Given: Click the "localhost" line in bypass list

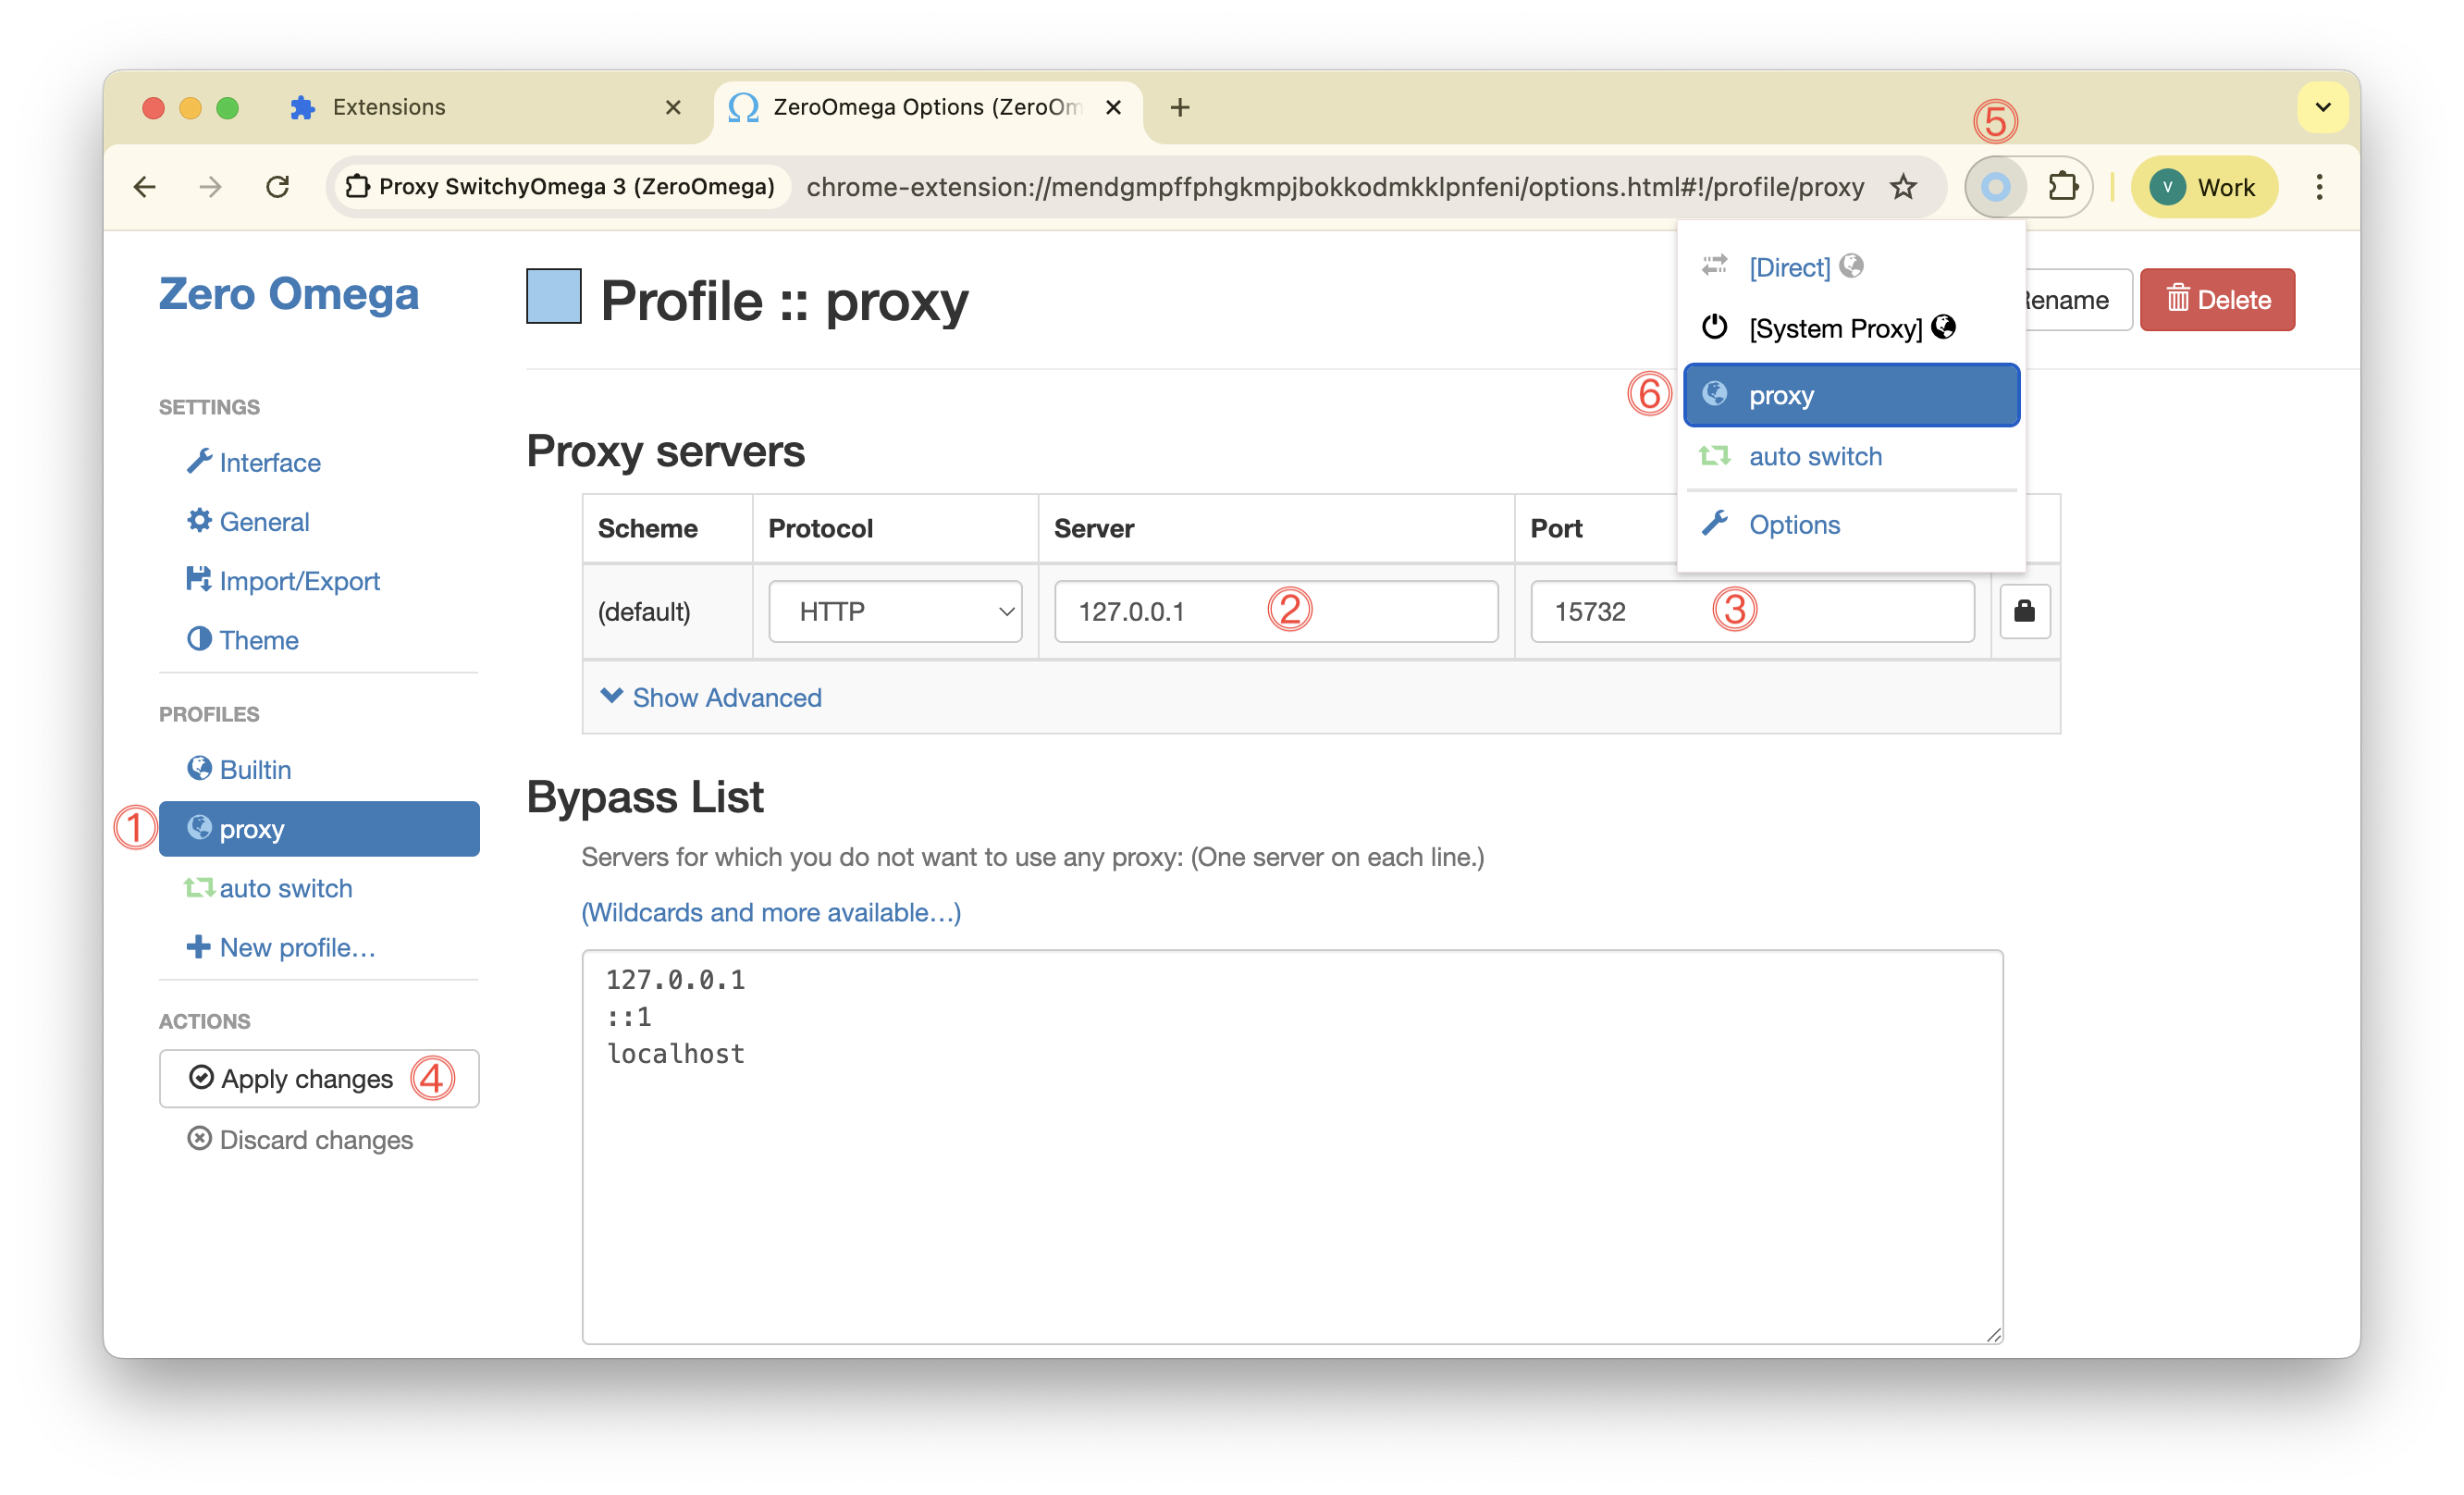Looking at the screenshot, I should pyautogui.click(x=676, y=1053).
